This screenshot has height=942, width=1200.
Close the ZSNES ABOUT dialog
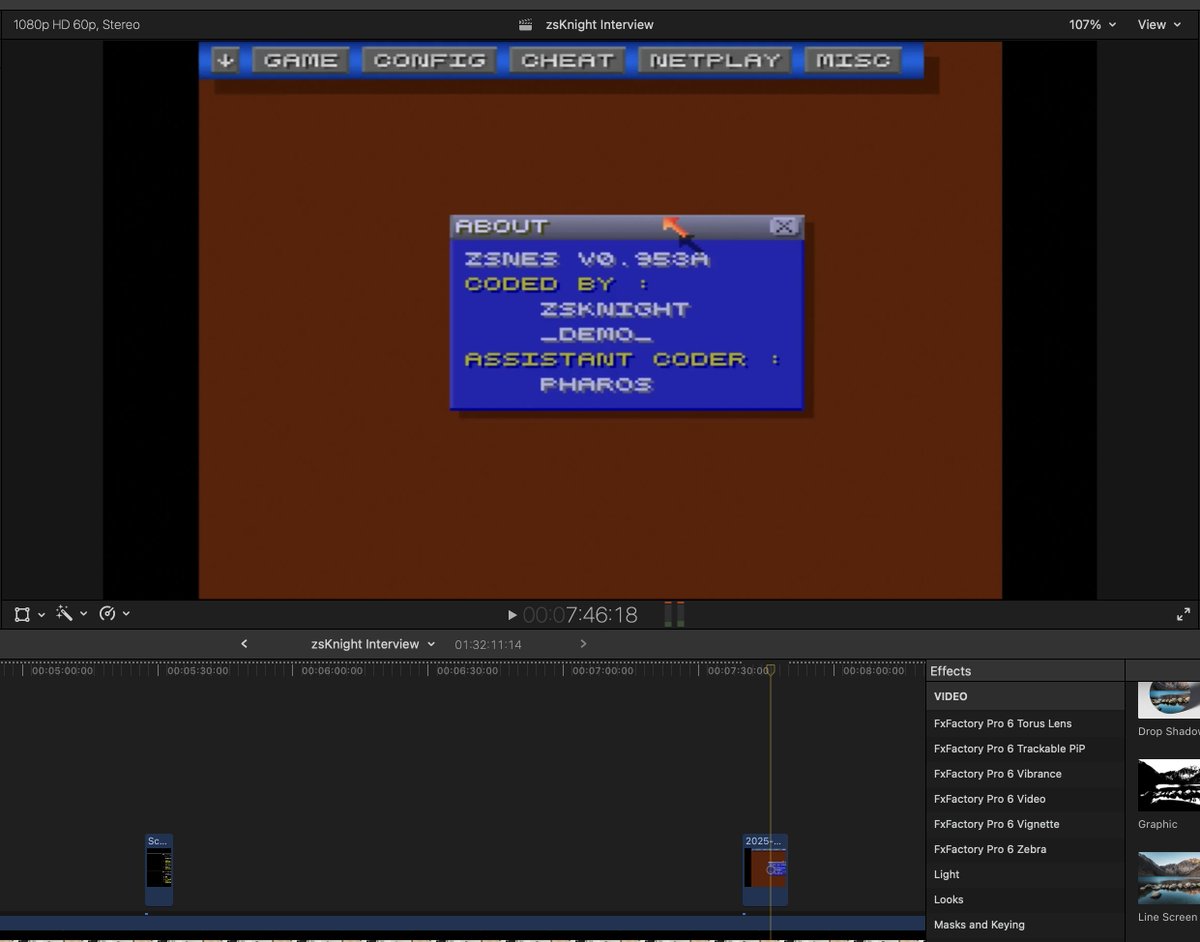pos(784,227)
